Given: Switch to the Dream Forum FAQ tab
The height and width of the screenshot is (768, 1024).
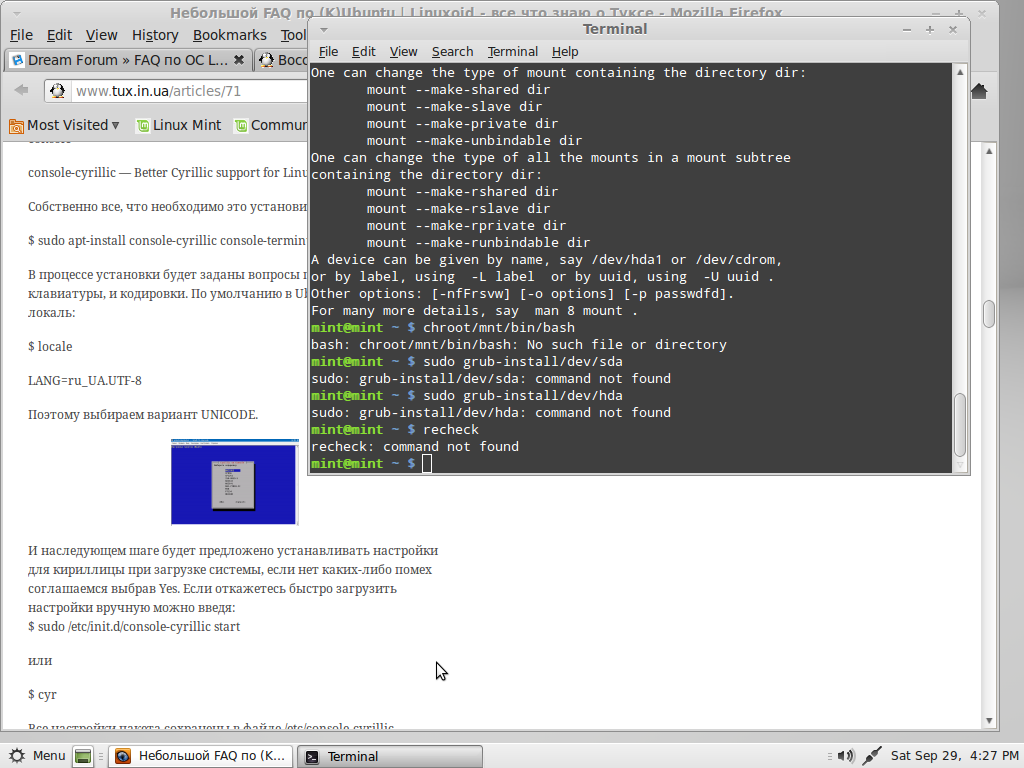Looking at the screenshot, I should [127, 60].
